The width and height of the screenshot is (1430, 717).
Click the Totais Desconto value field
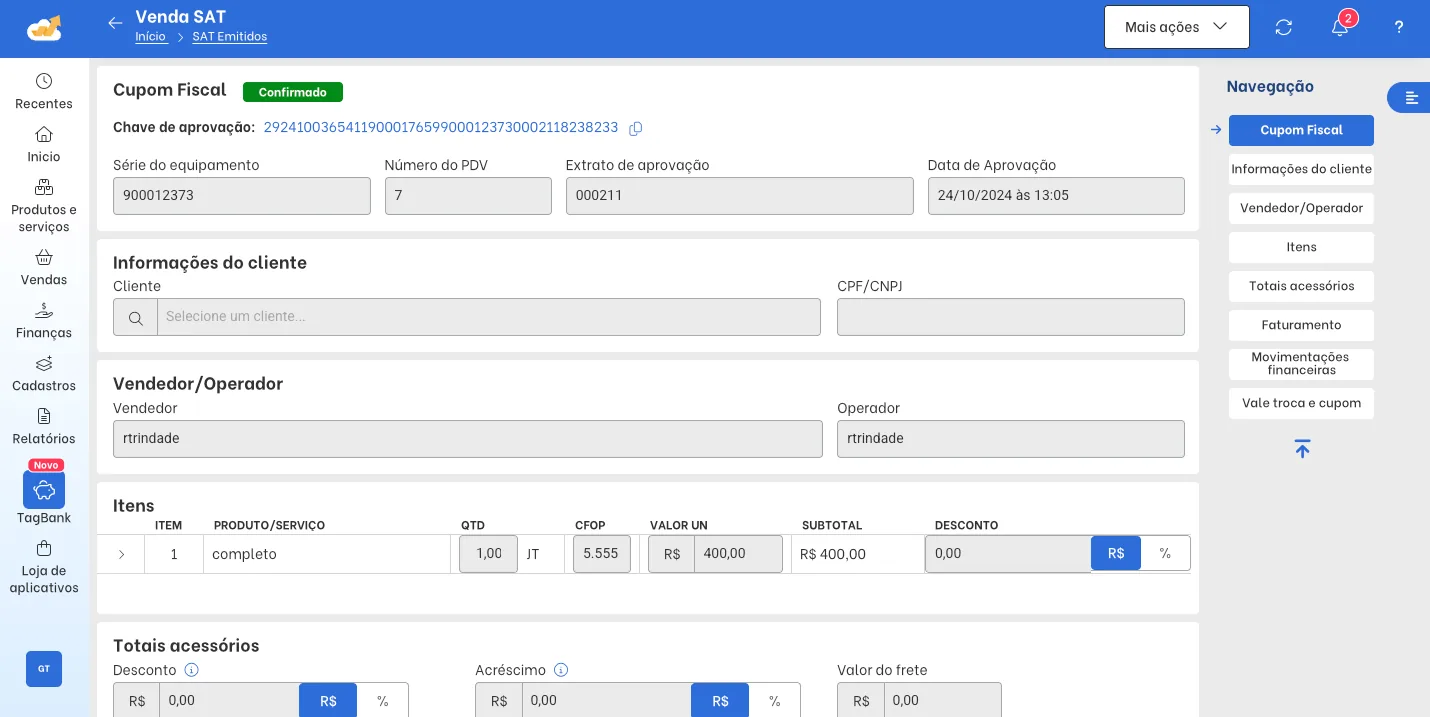tap(229, 701)
